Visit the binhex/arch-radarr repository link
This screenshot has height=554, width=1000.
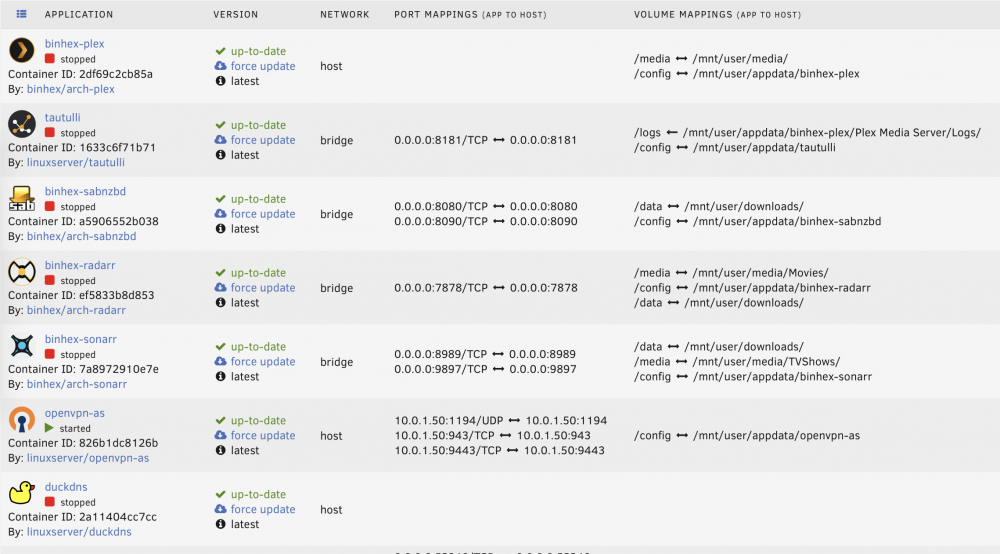pos(77,310)
